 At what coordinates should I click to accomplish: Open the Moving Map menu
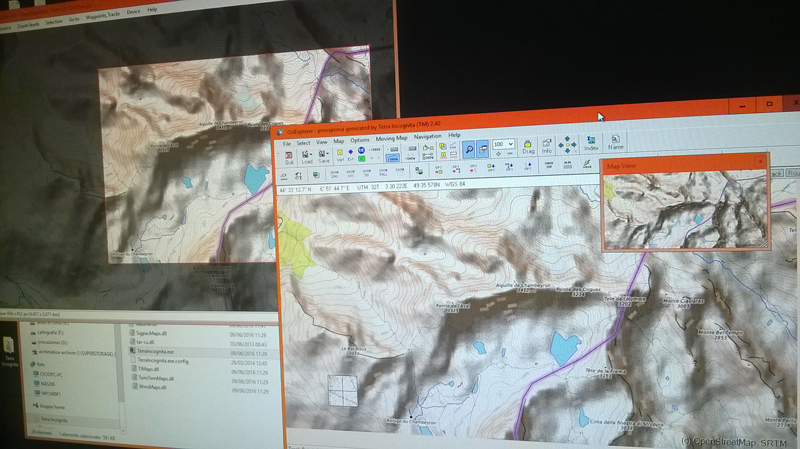(392, 138)
